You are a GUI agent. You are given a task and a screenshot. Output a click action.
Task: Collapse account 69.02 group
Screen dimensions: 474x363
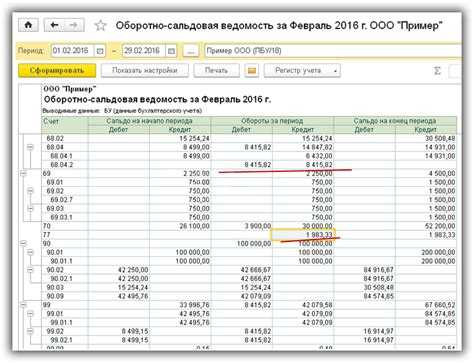(x=30, y=191)
